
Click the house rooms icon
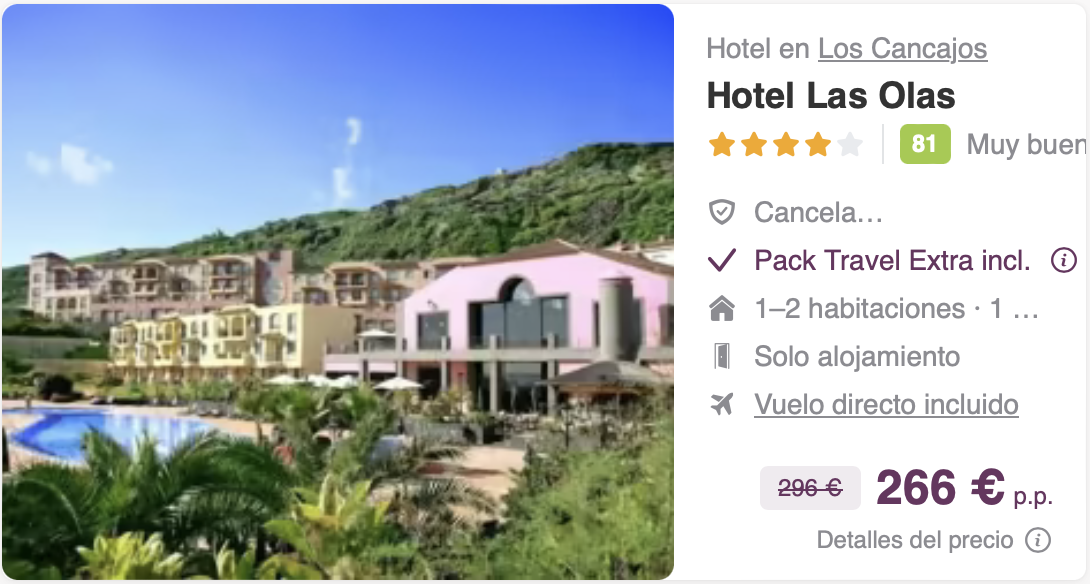722,308
